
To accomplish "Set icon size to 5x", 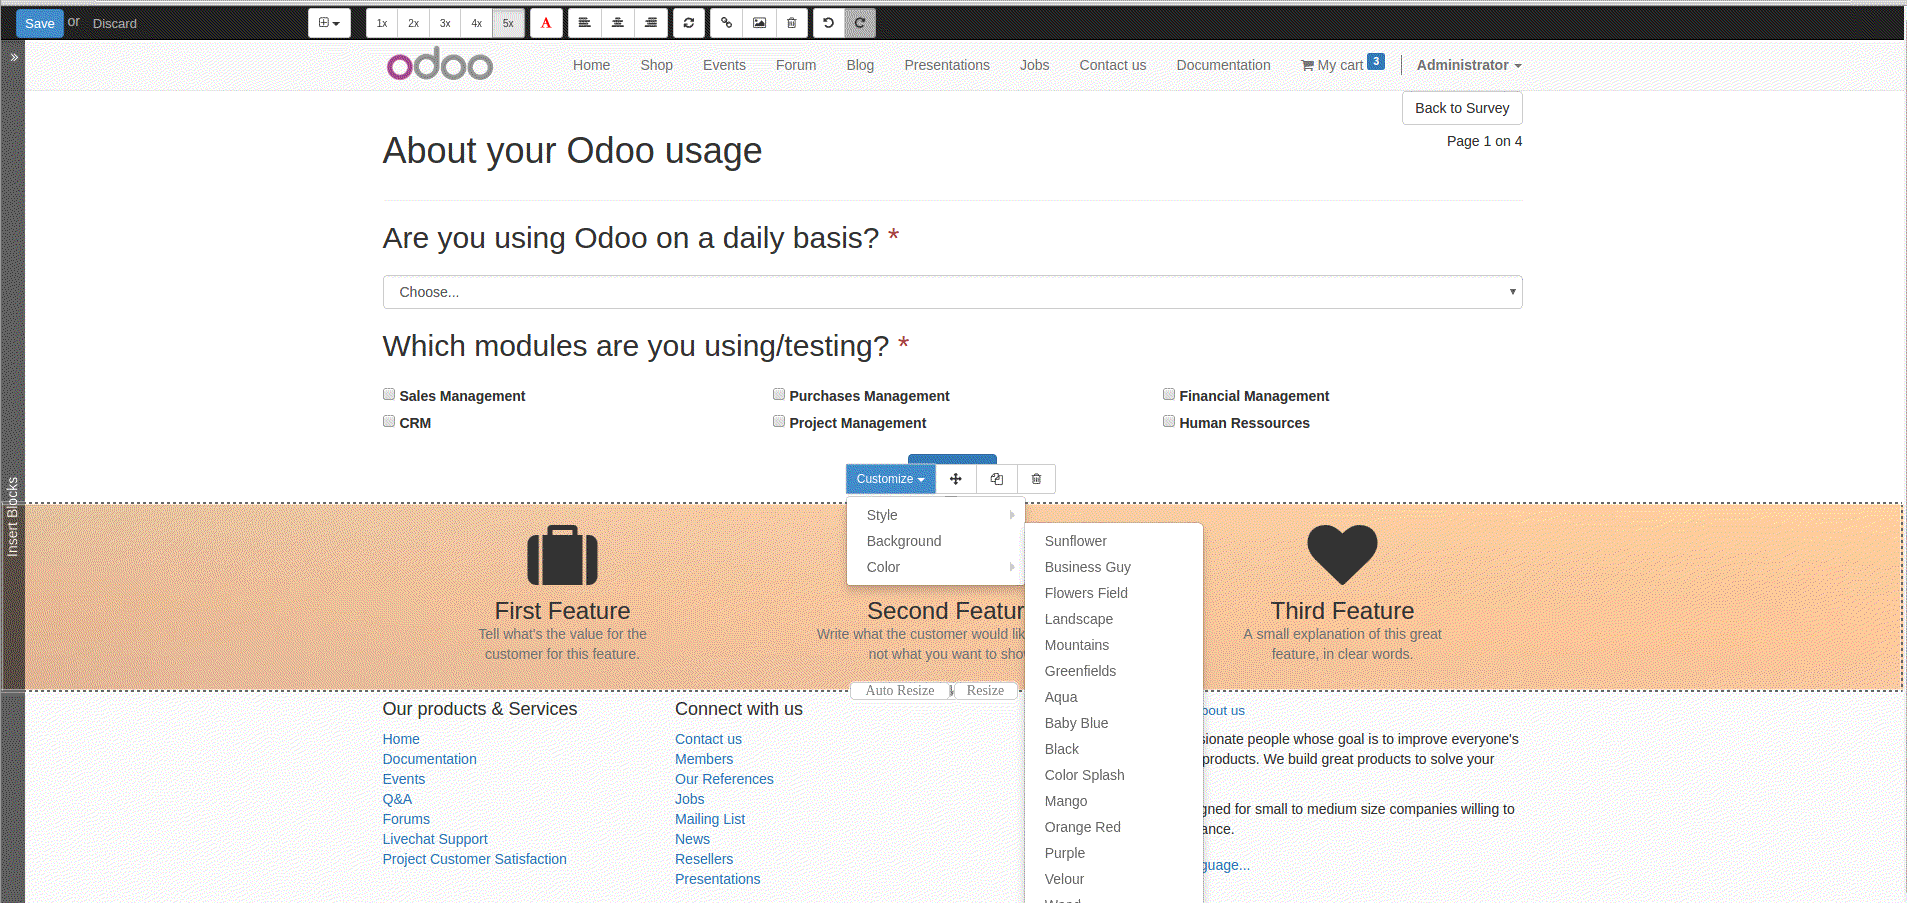I will click(508, 23).
